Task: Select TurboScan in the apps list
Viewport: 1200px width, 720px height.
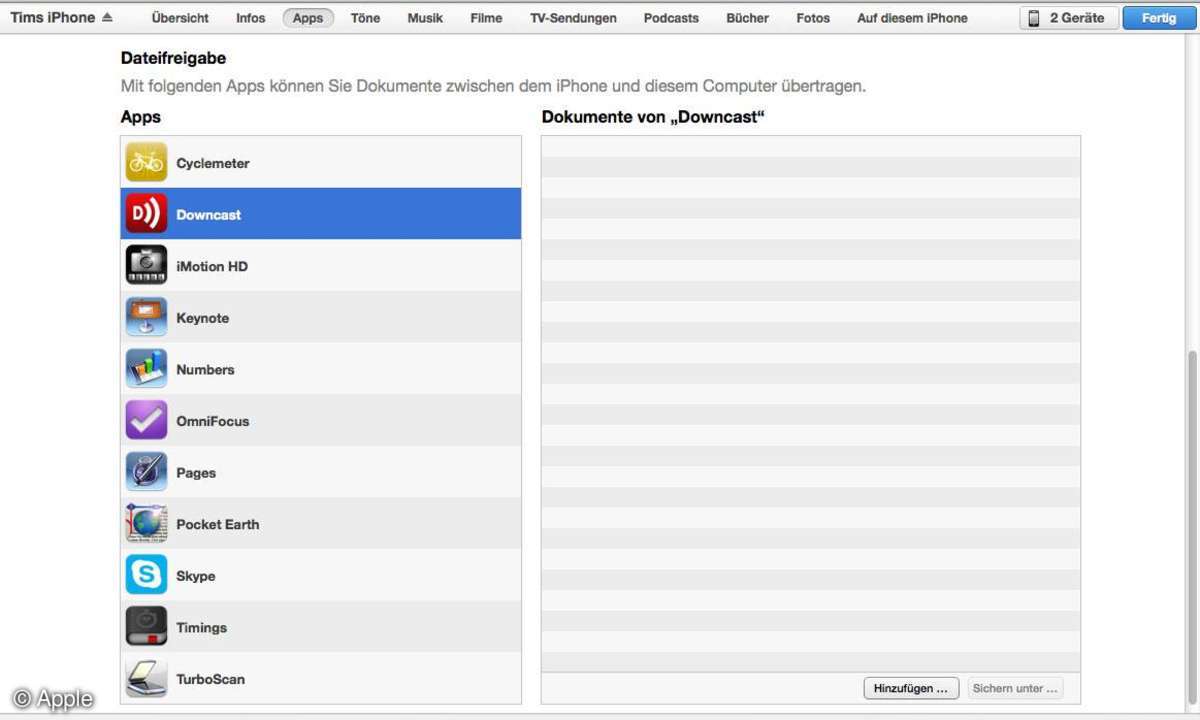Action: [321, 678]
